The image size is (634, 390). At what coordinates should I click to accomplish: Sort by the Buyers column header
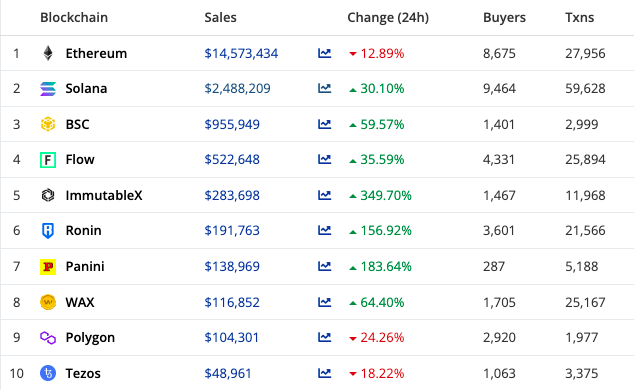point(505,17)
